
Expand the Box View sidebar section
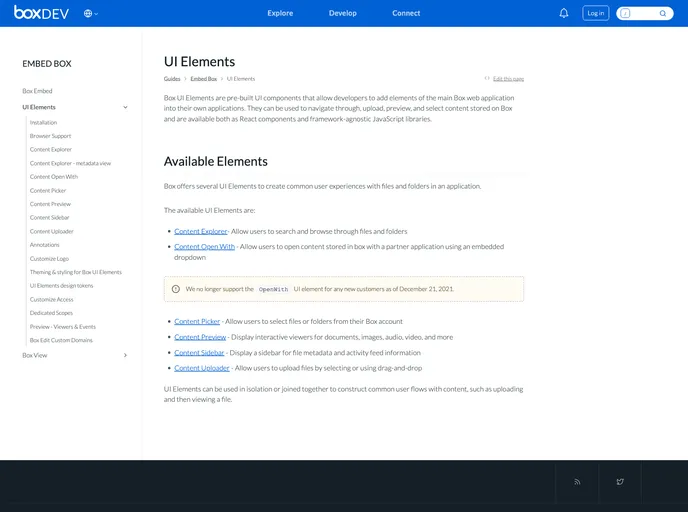point(125,355)
